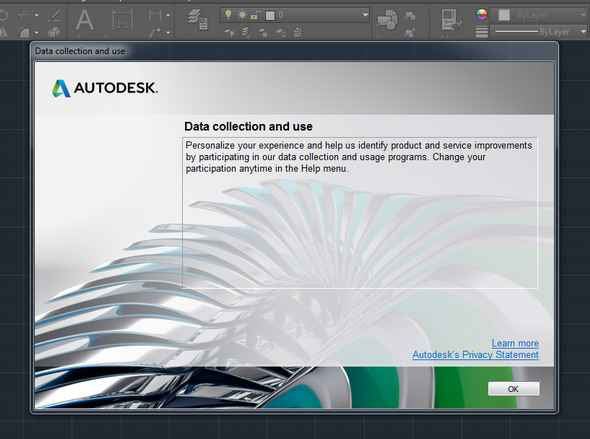
Task: Open the Table tool in the ribbon
Action: [123, 20]
